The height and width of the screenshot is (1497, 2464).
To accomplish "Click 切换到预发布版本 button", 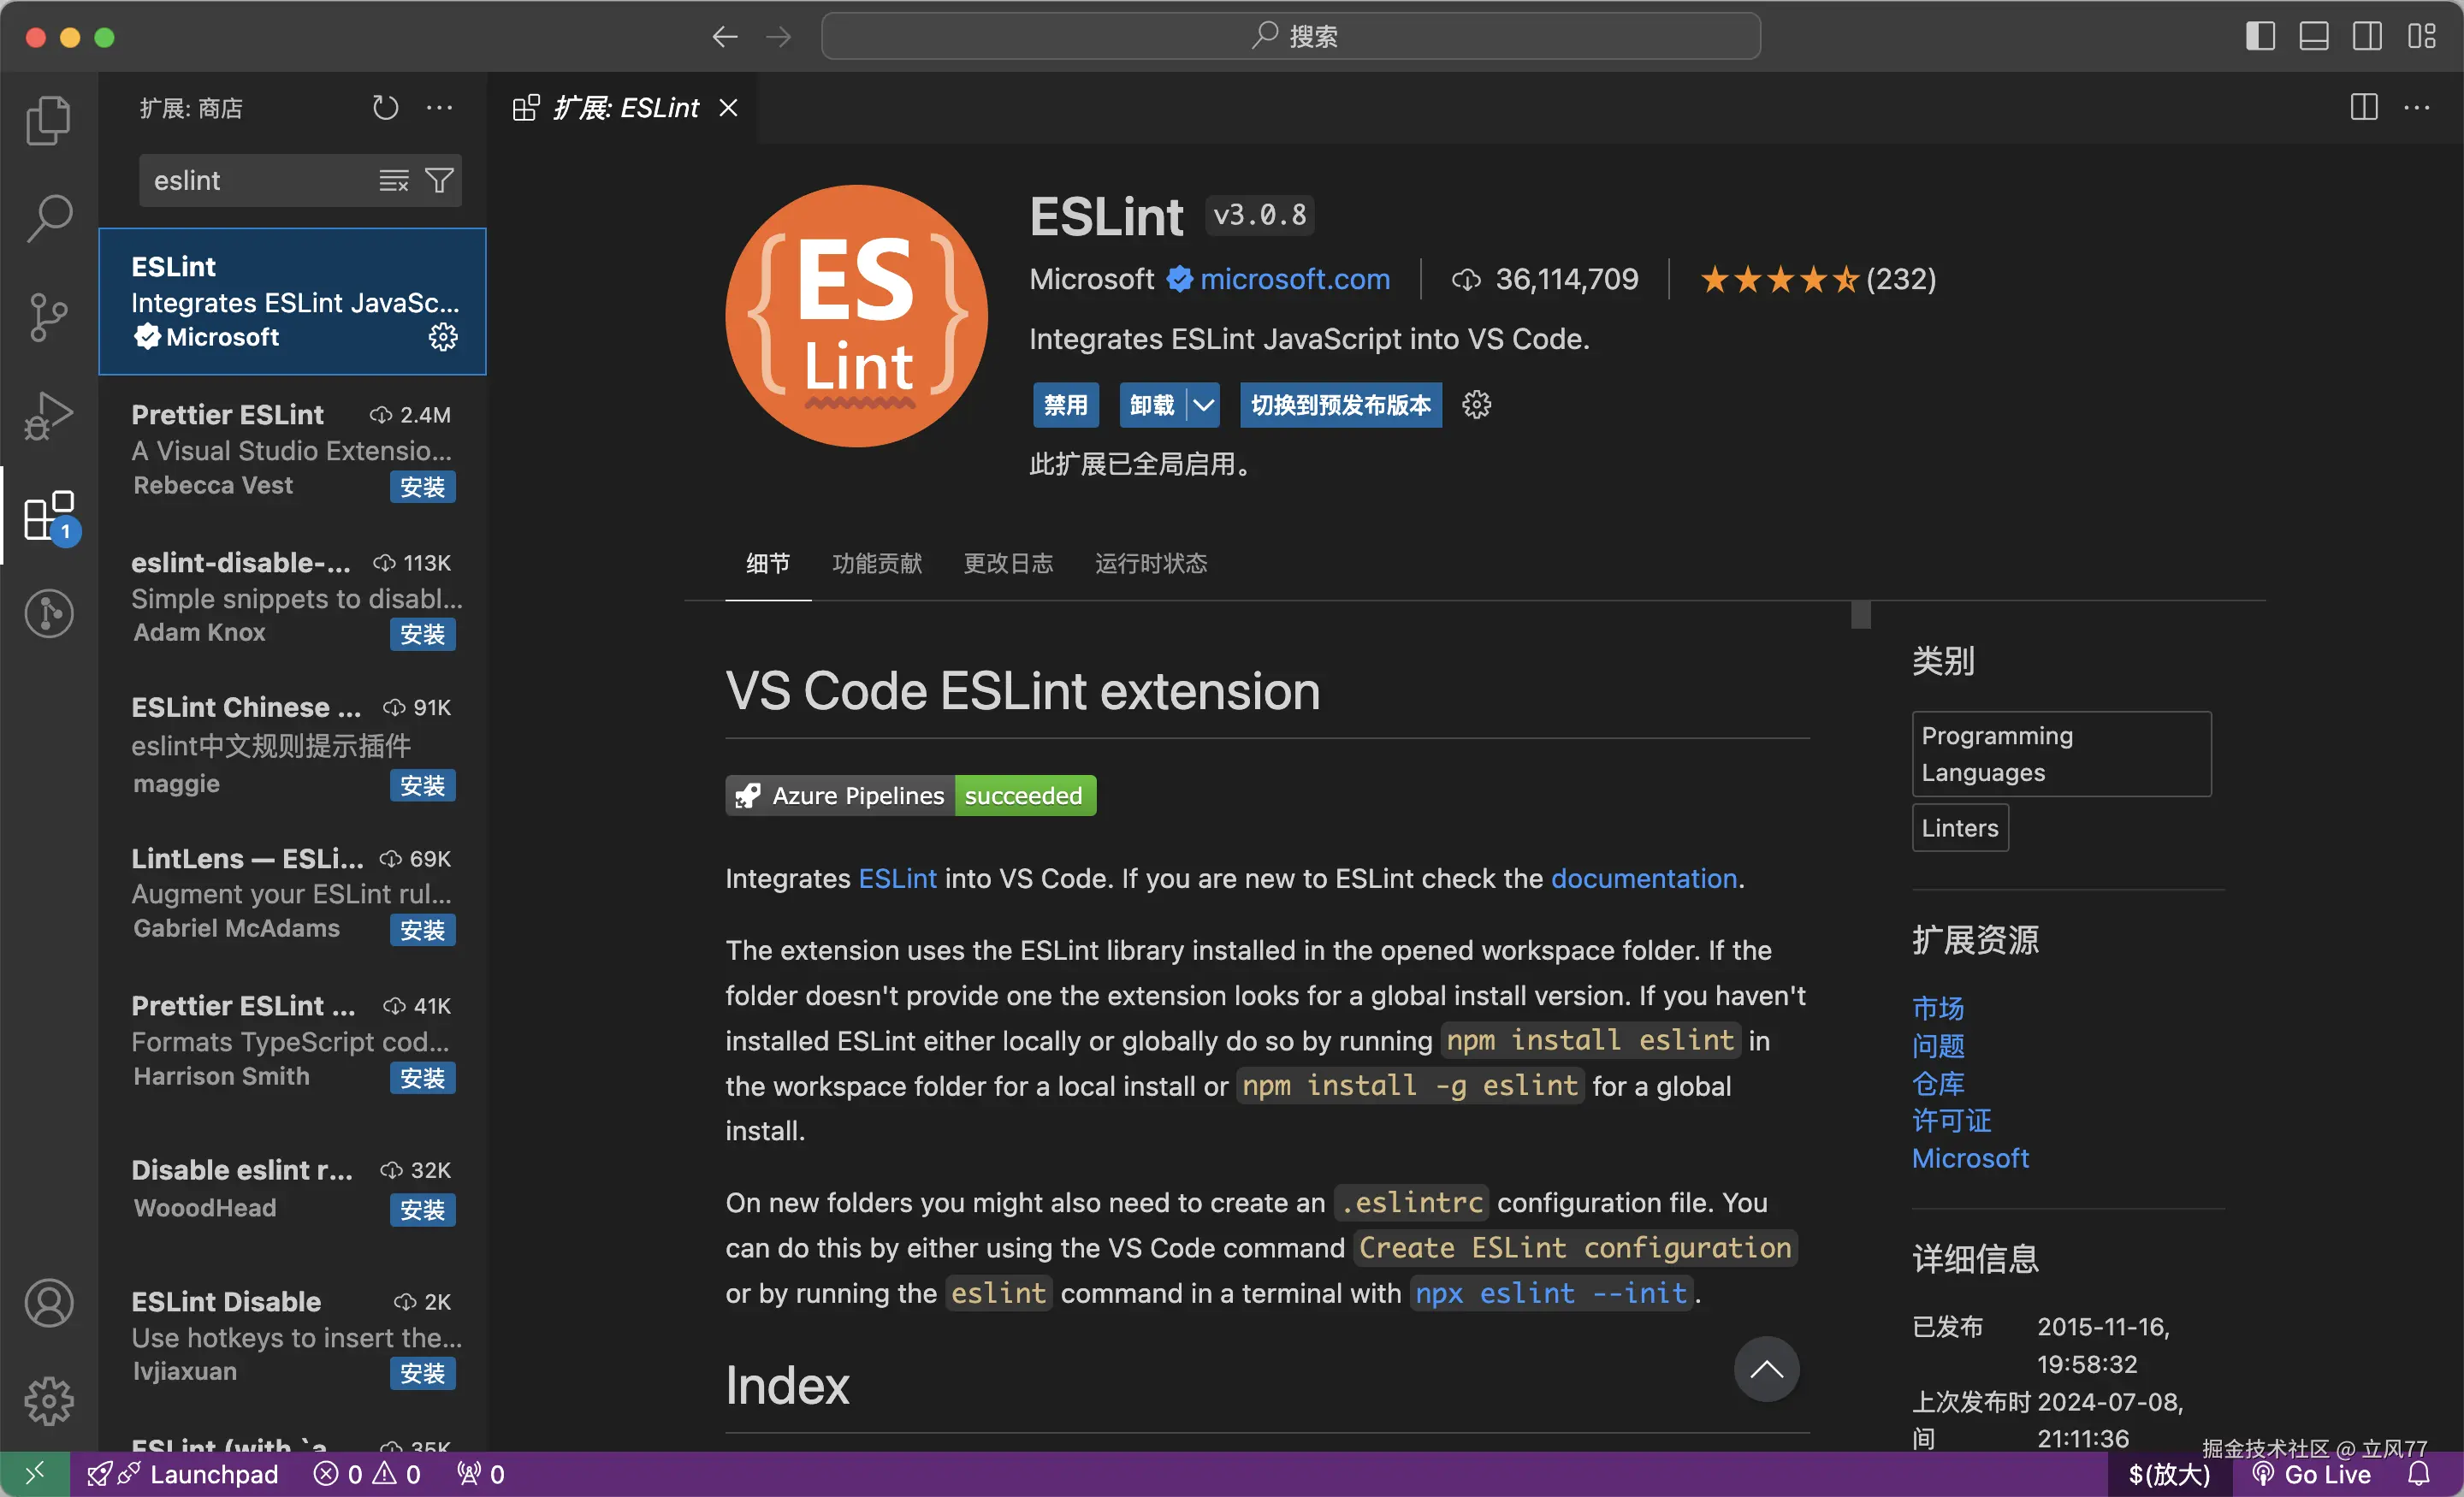I will click(x=1341, y=405).
